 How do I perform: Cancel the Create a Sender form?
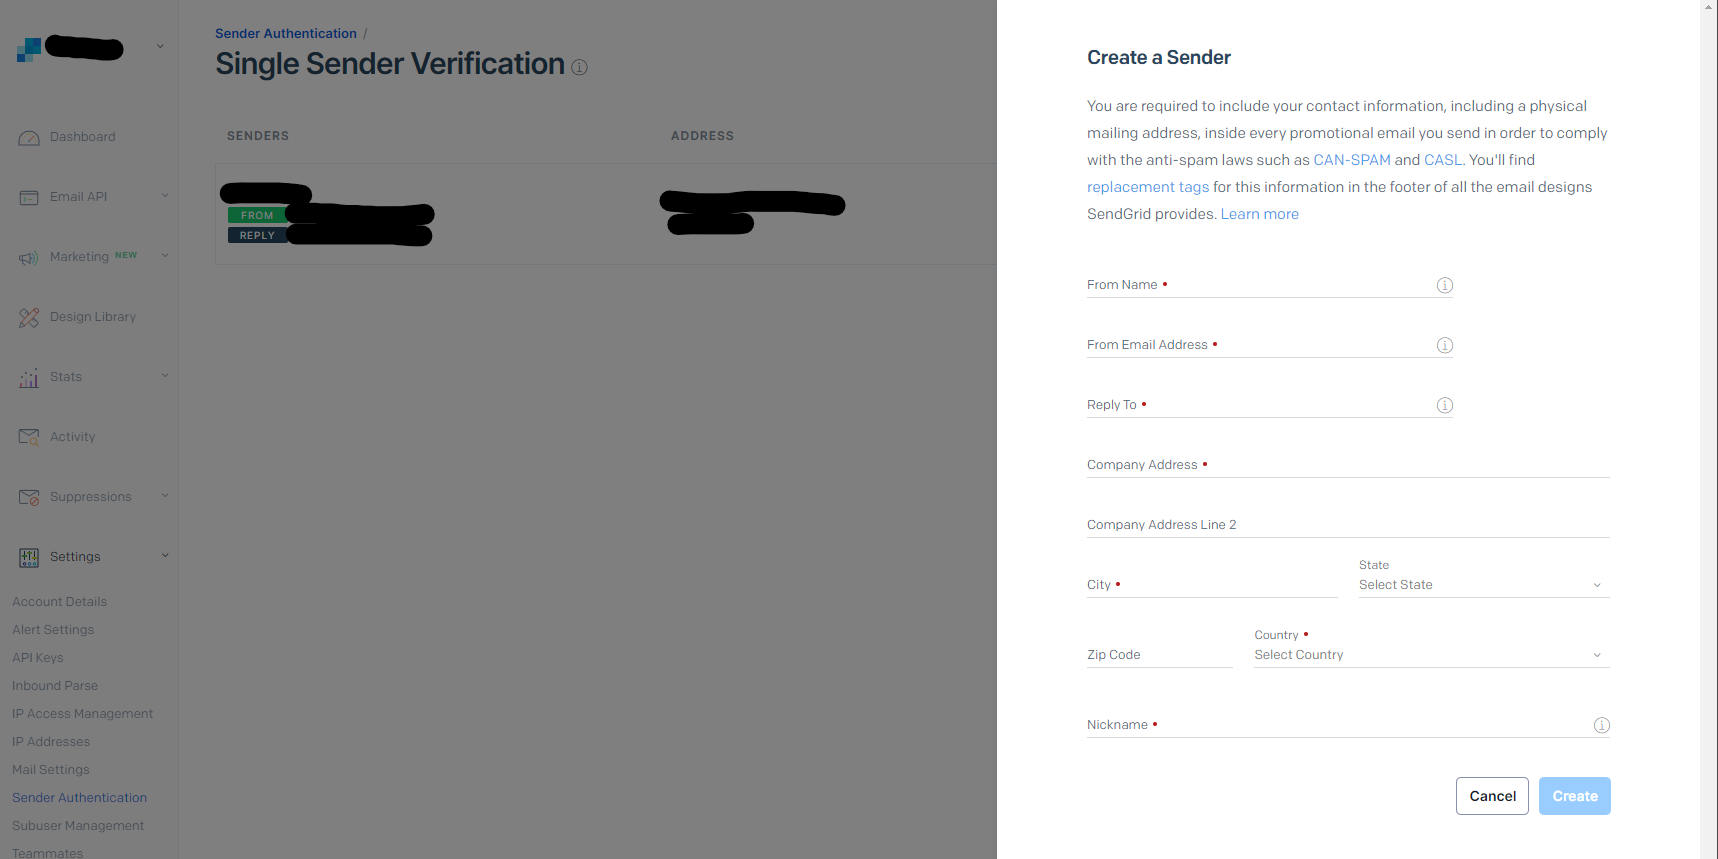pyautogui.click(x=1492, y=795)
